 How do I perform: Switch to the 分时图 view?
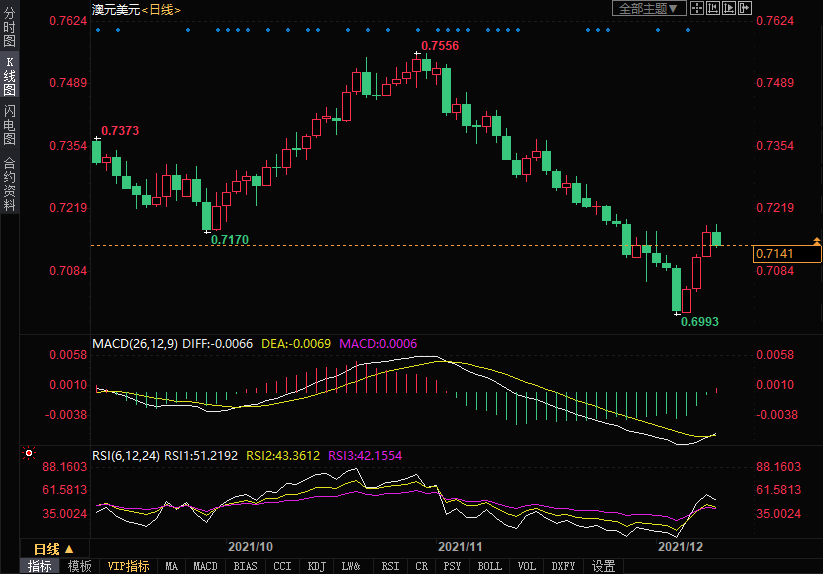(9, 29)
